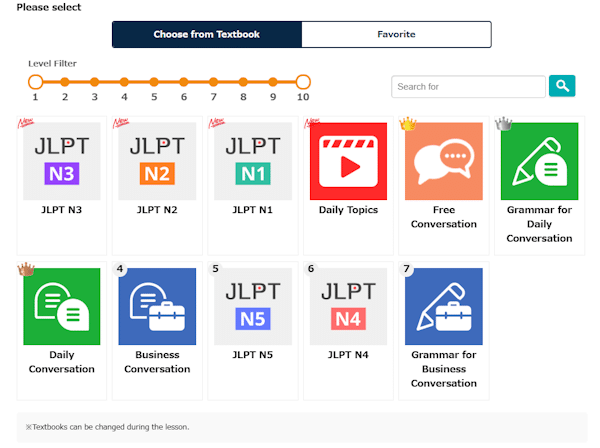Click the 'JLPT N2' label text
This screenshot has width=600, height=448.
point(157,210)
